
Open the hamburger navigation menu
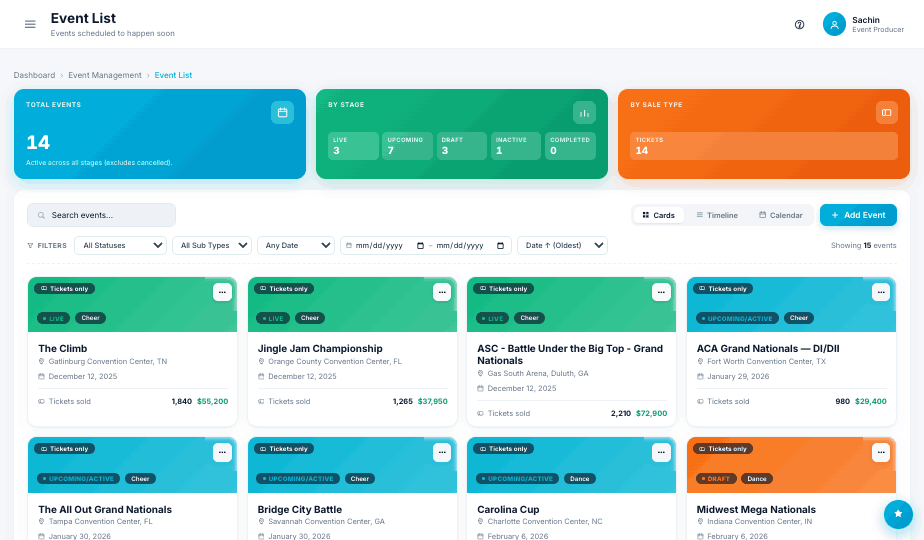30,24
